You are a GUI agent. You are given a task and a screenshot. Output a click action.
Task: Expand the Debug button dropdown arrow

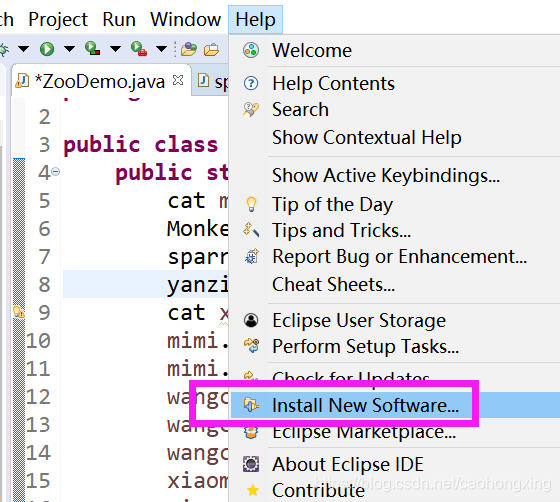[24, 49]
